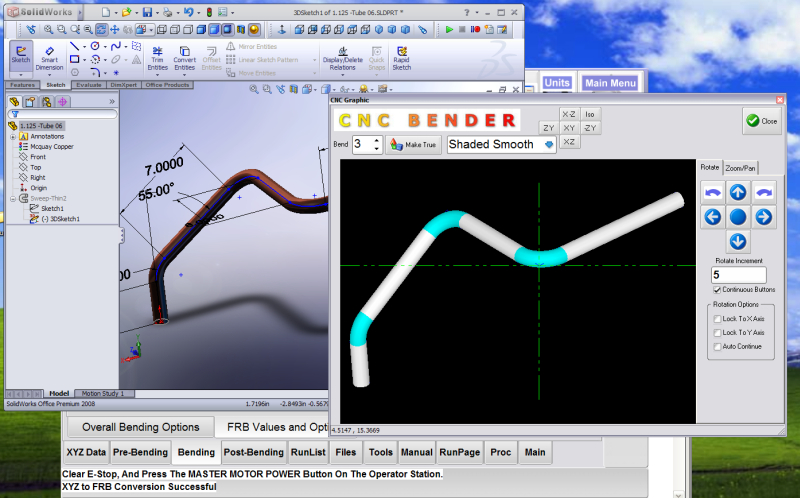
Task: Select the Smart Dimension tool
Action: [49, 58]
